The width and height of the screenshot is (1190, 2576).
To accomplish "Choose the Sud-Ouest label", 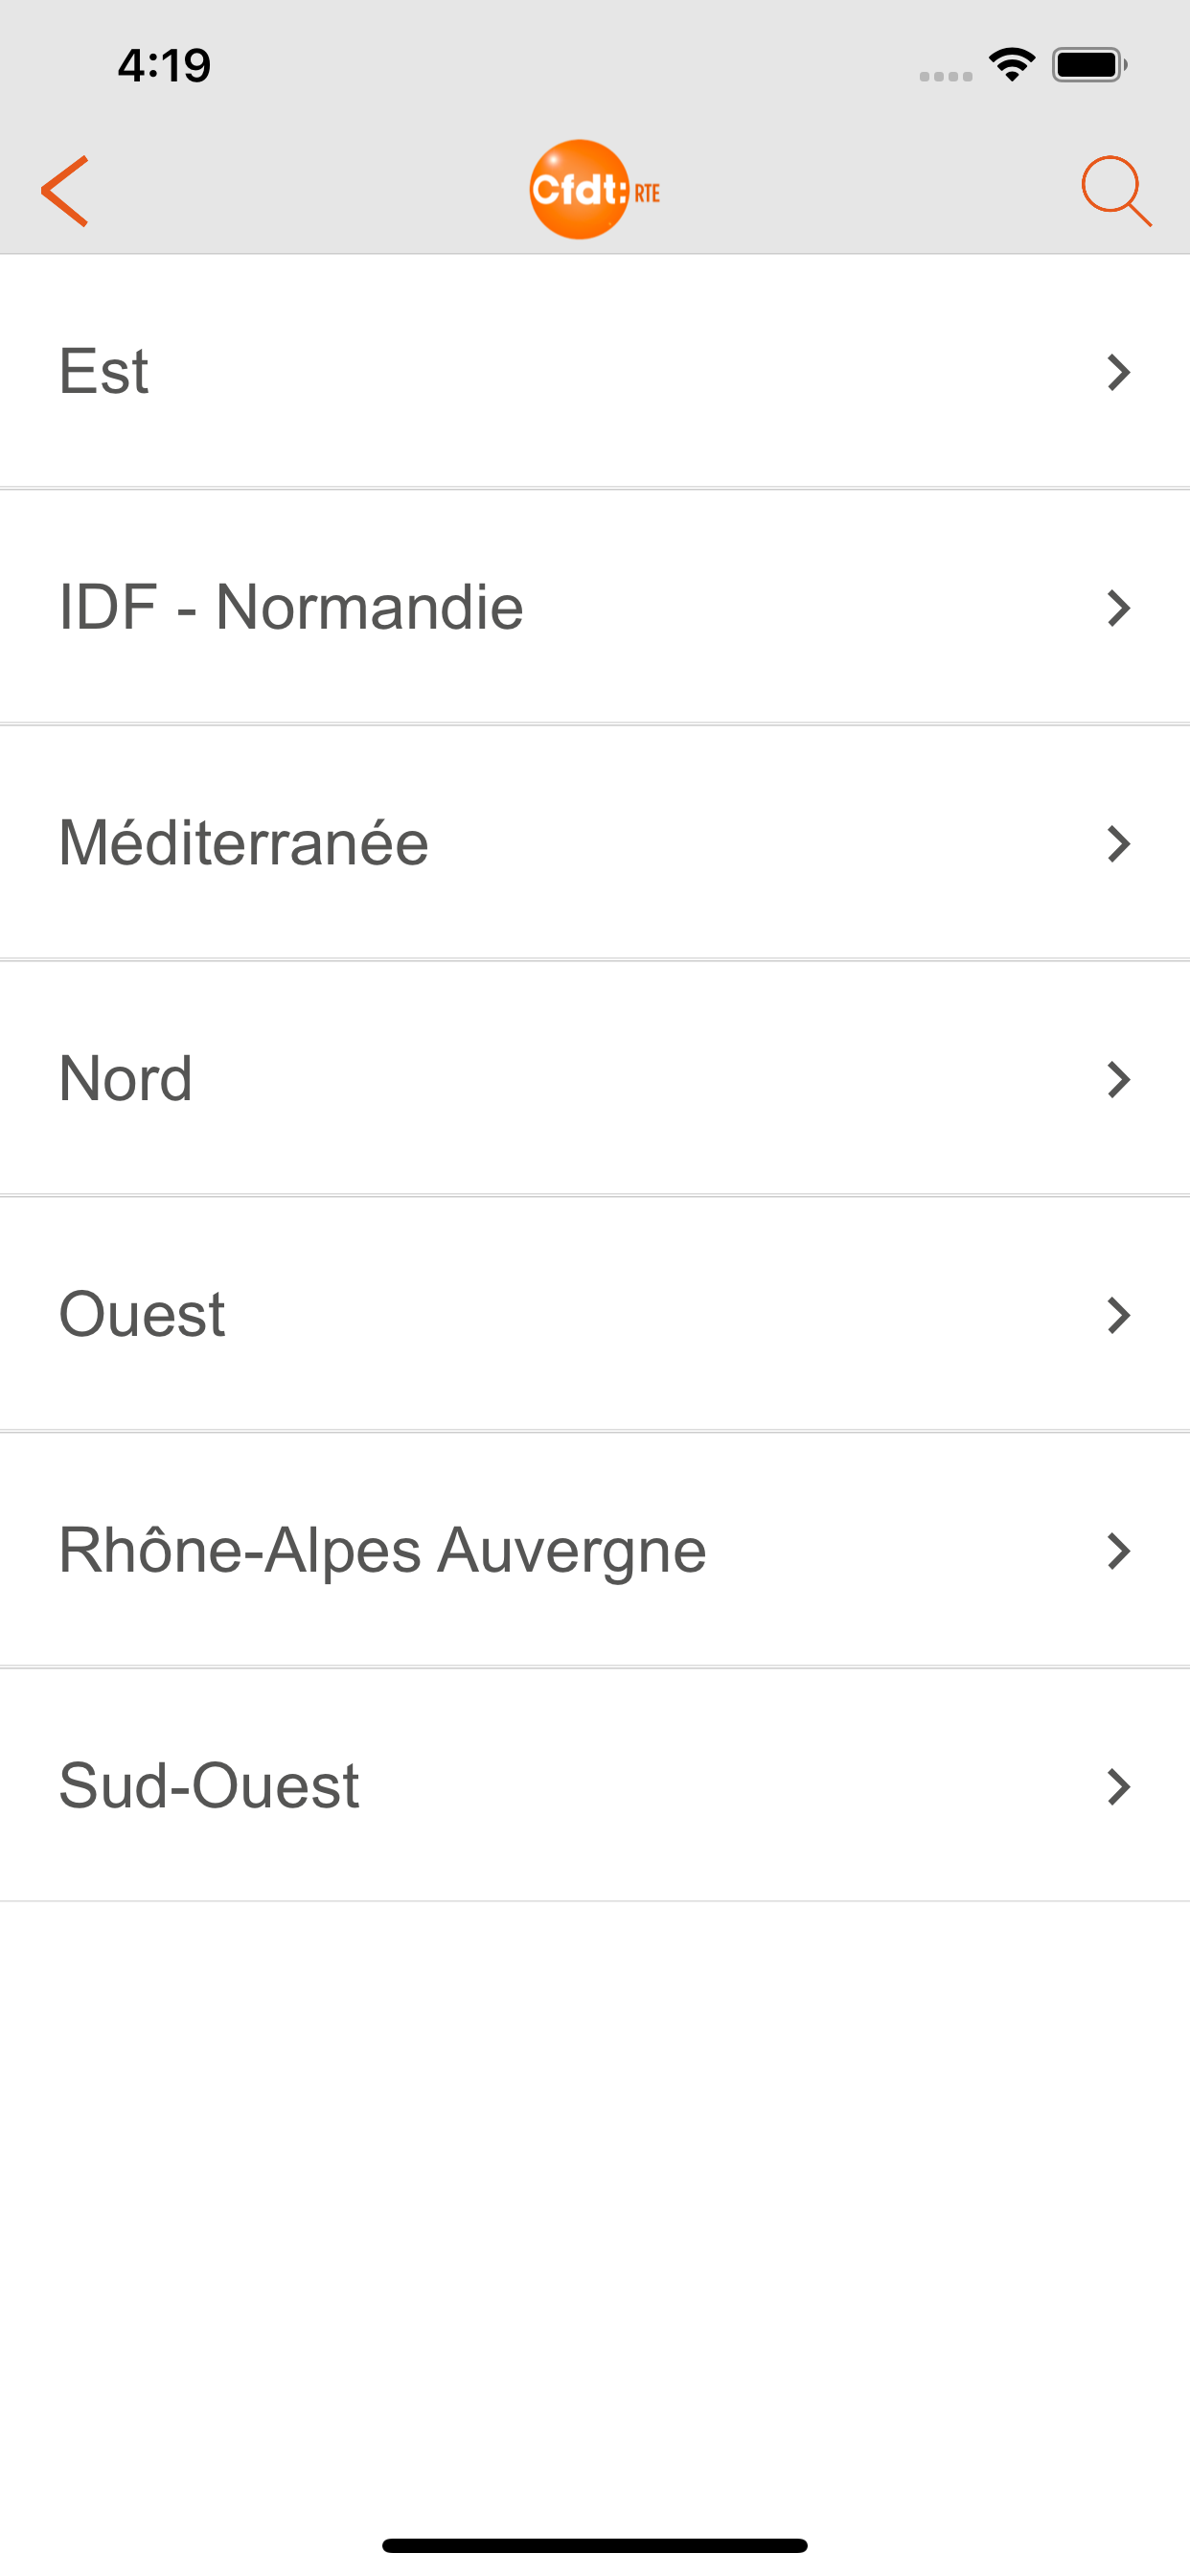I will 209,1787.
